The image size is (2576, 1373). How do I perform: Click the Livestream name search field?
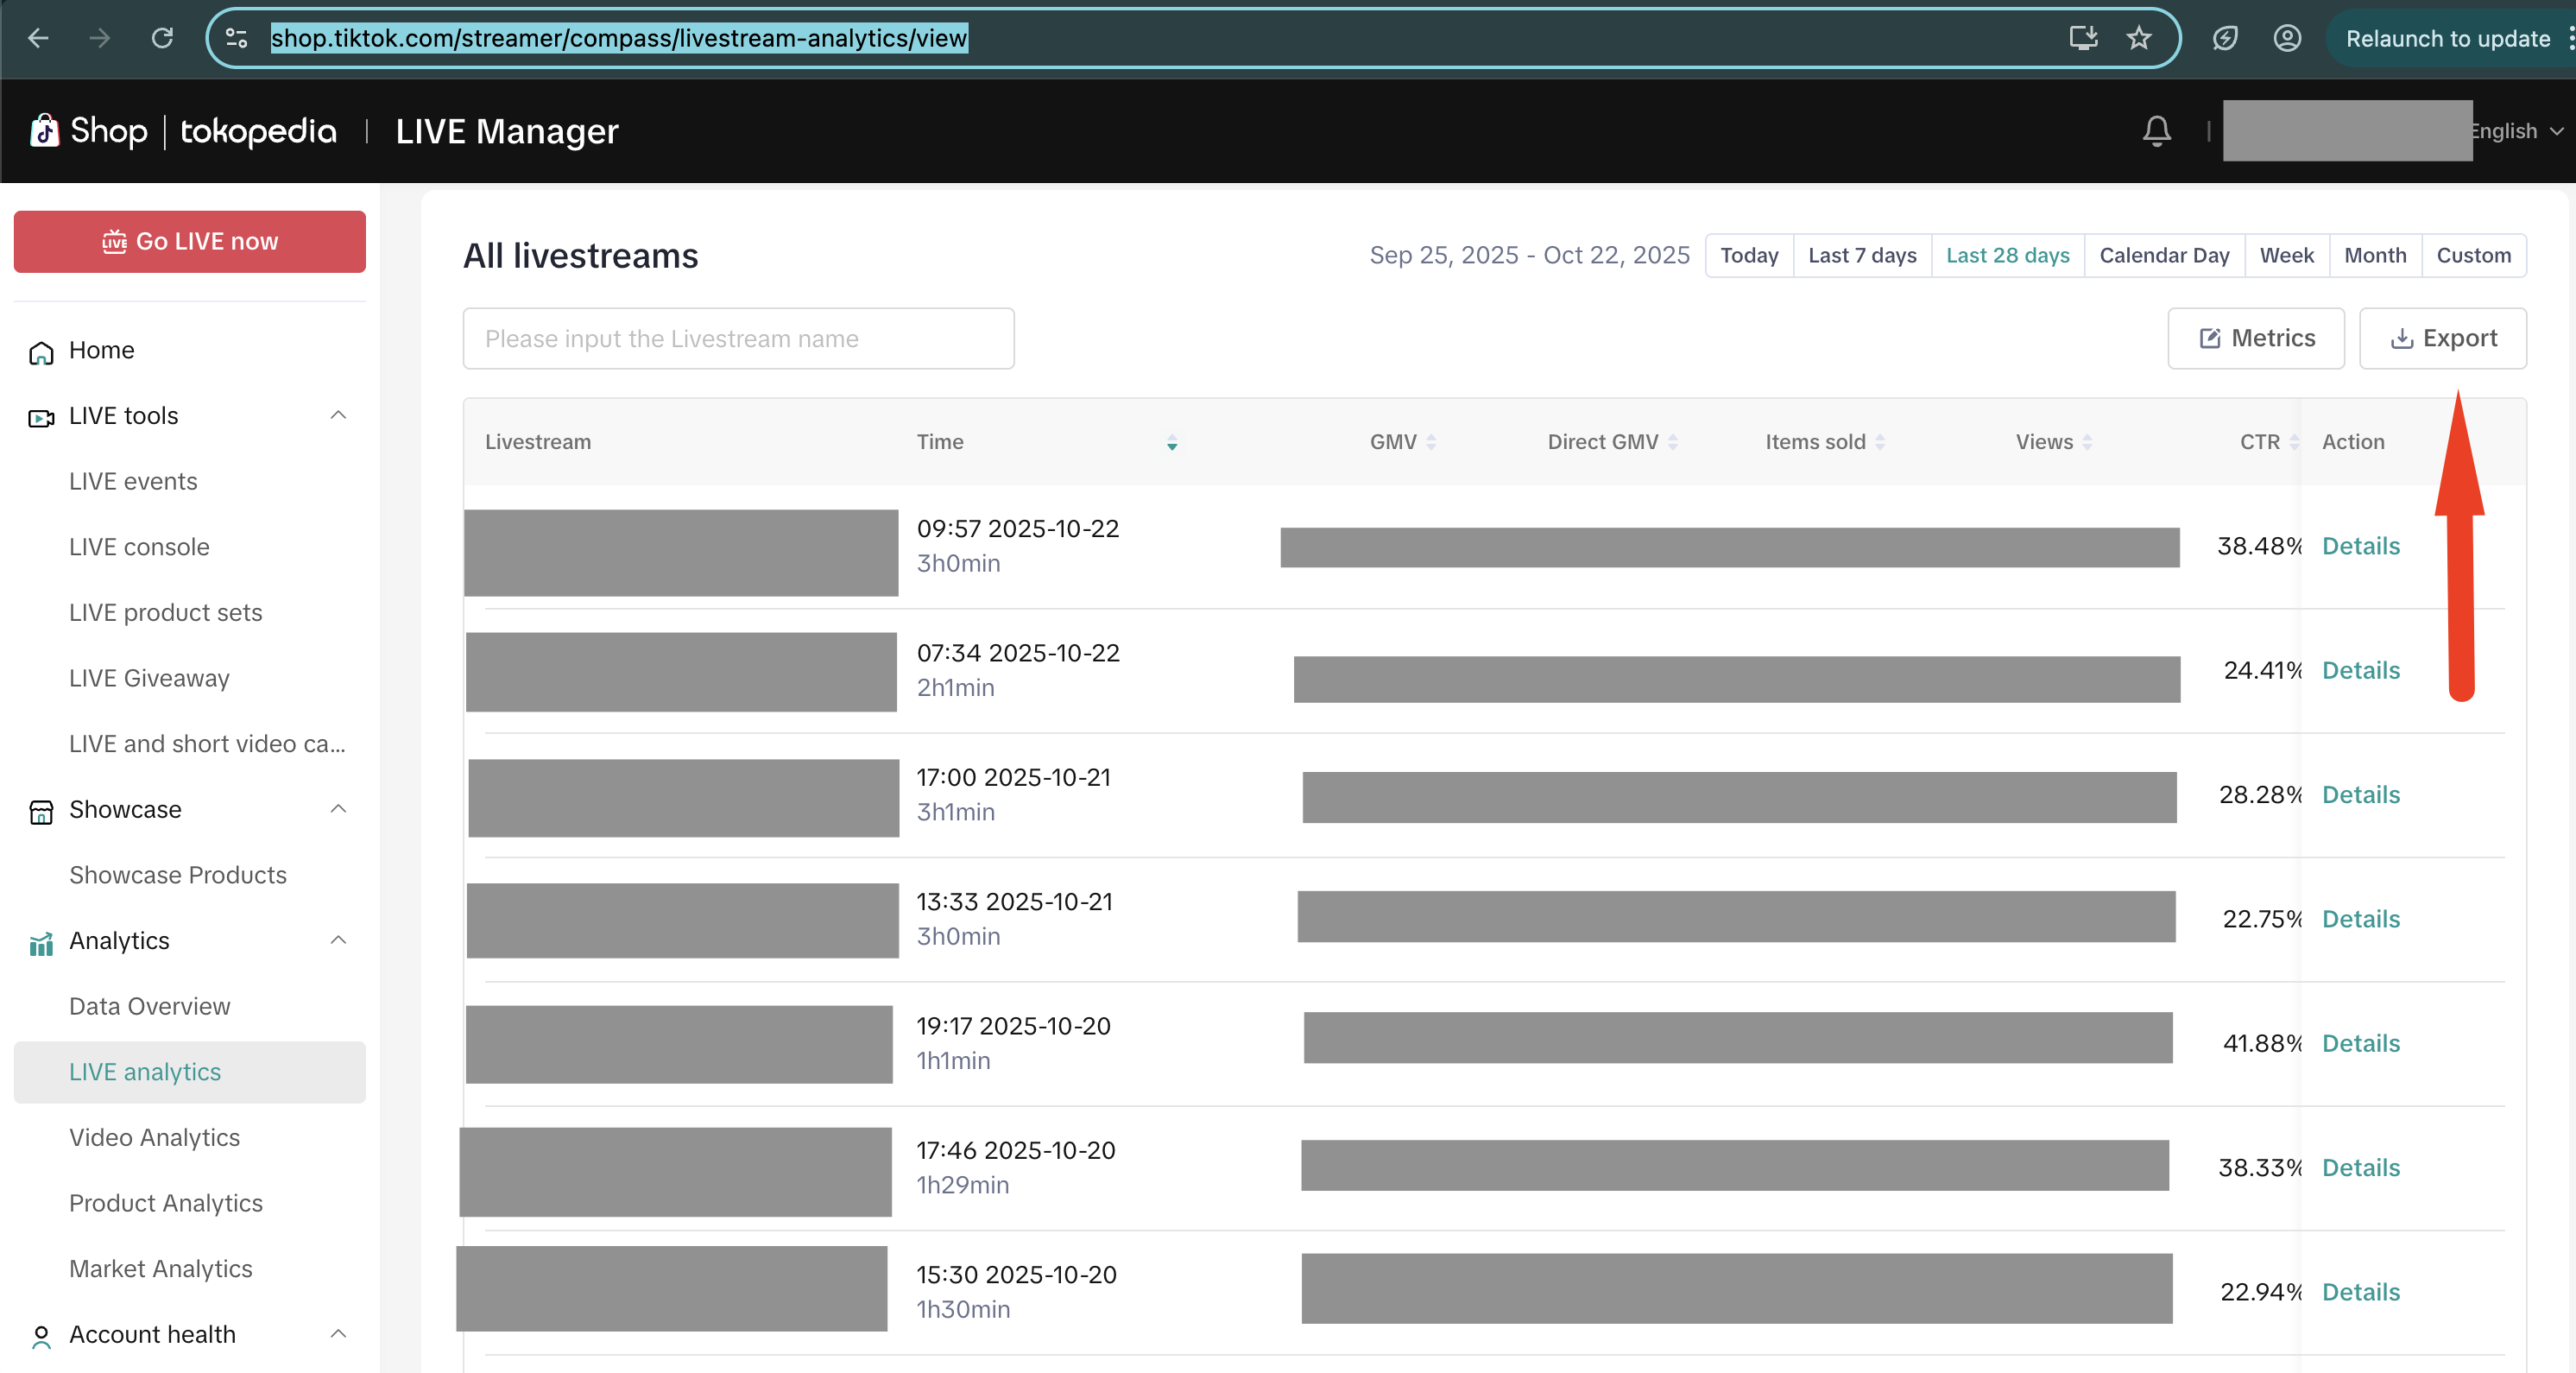coord(738,338)
